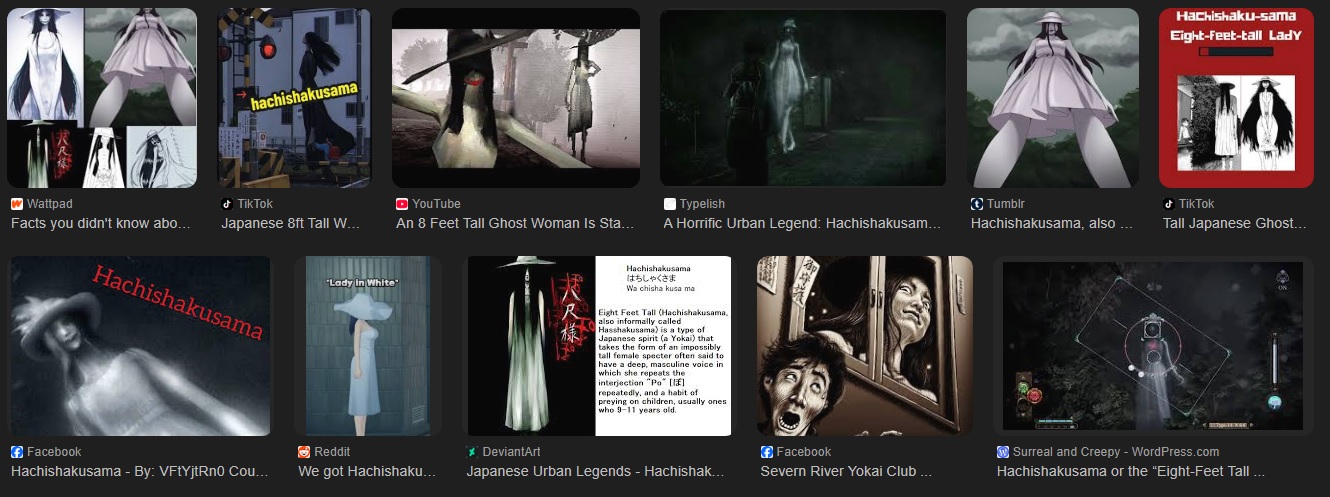The height and width of the screenshot is (497, 1330).
Task: Open 'Hachishakusama, also ...' Tumblr link
Action: (x=1051, y=224)
